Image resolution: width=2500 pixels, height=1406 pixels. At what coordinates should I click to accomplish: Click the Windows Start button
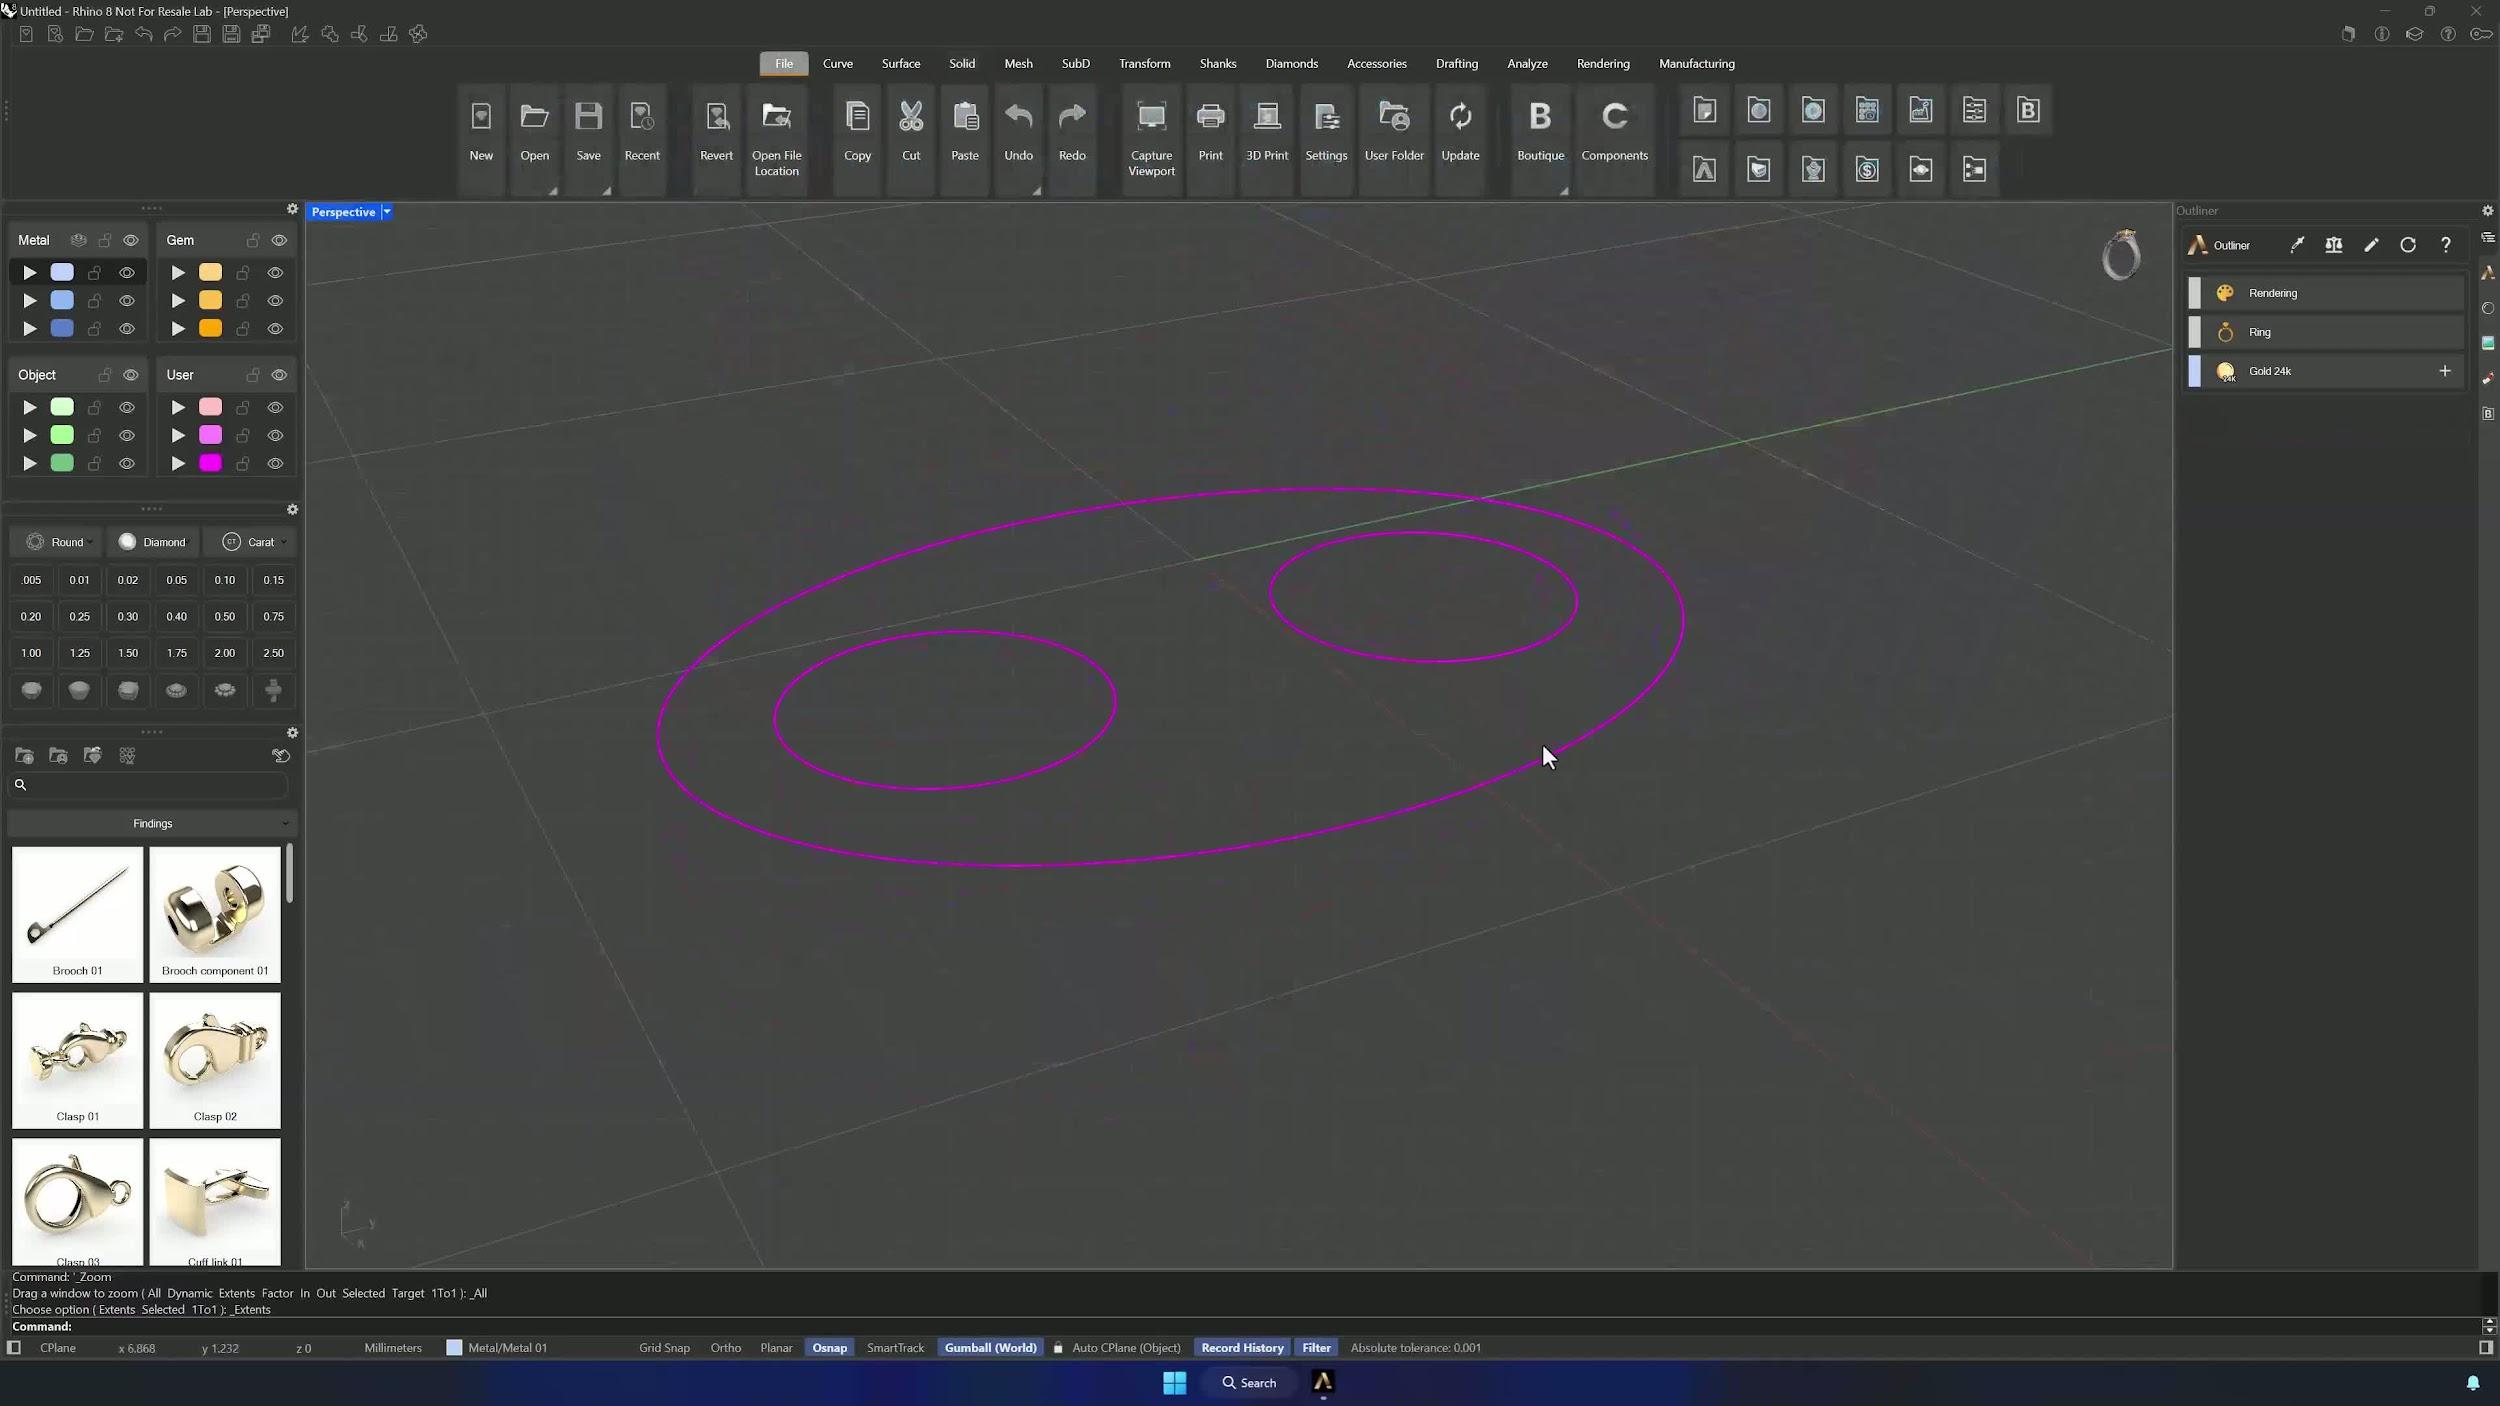[x=1174, y=1382]
